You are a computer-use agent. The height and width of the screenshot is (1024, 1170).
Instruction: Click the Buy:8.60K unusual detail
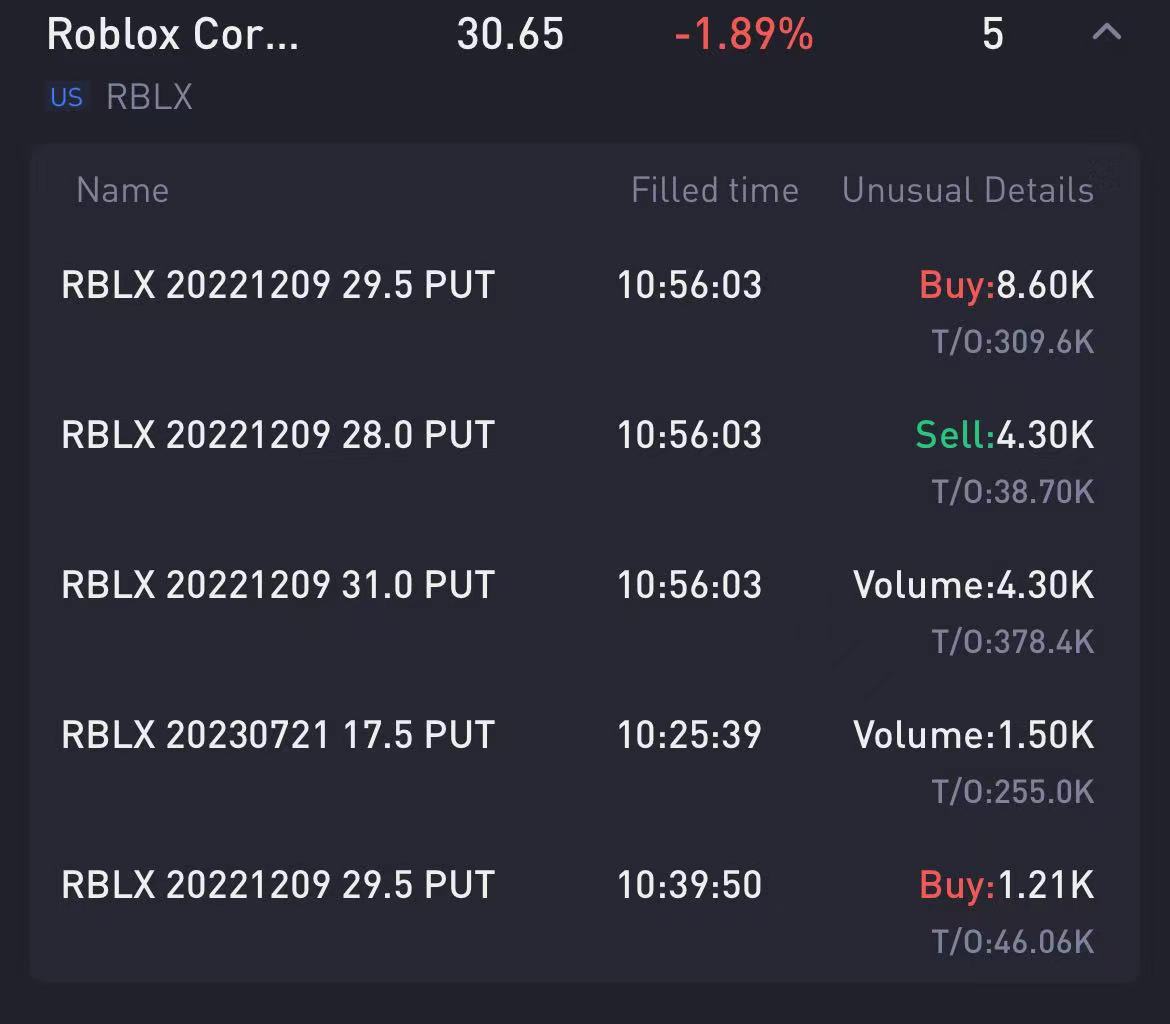1006,286
